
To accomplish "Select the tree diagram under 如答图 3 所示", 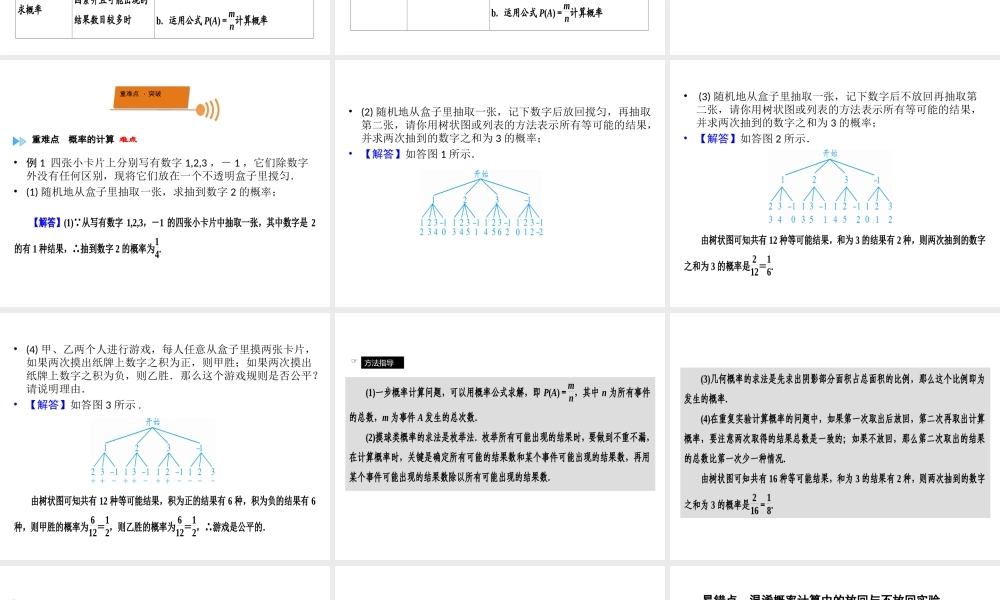I will tap(152, 450).
